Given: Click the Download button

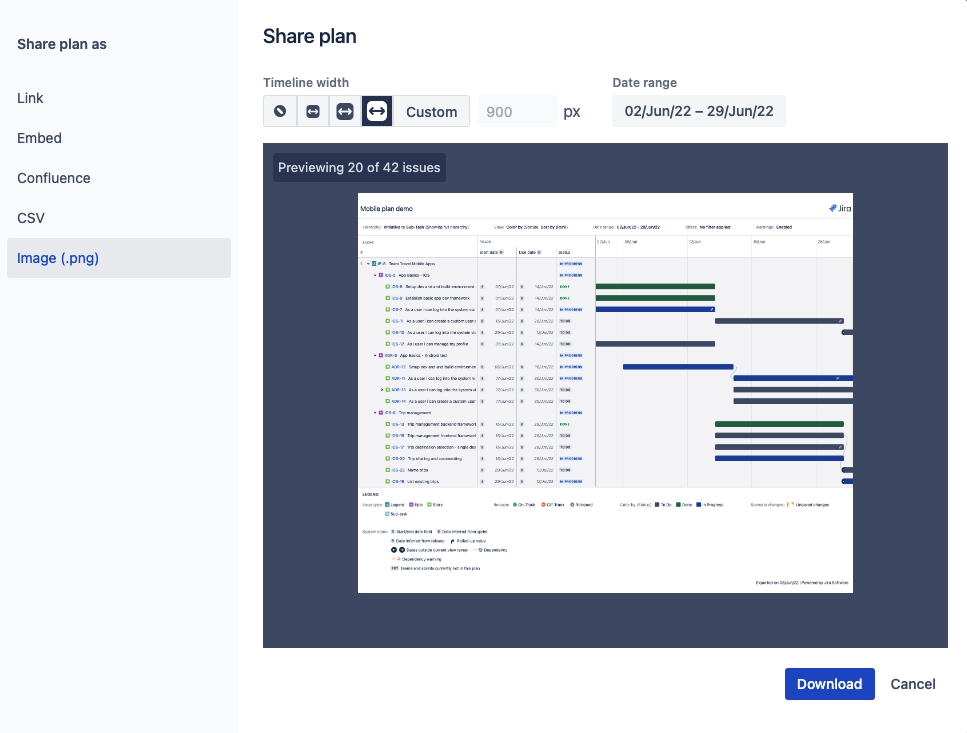Looking at the screenshot, I should 829,683.
